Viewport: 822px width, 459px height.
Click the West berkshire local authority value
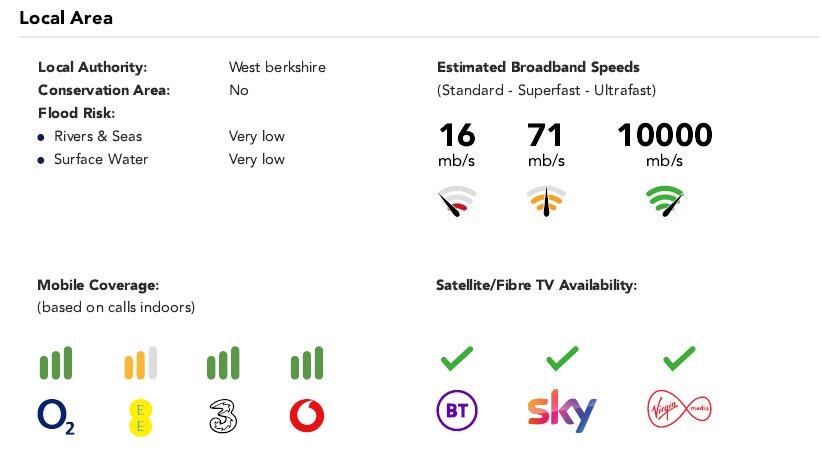tap(277, 67)
